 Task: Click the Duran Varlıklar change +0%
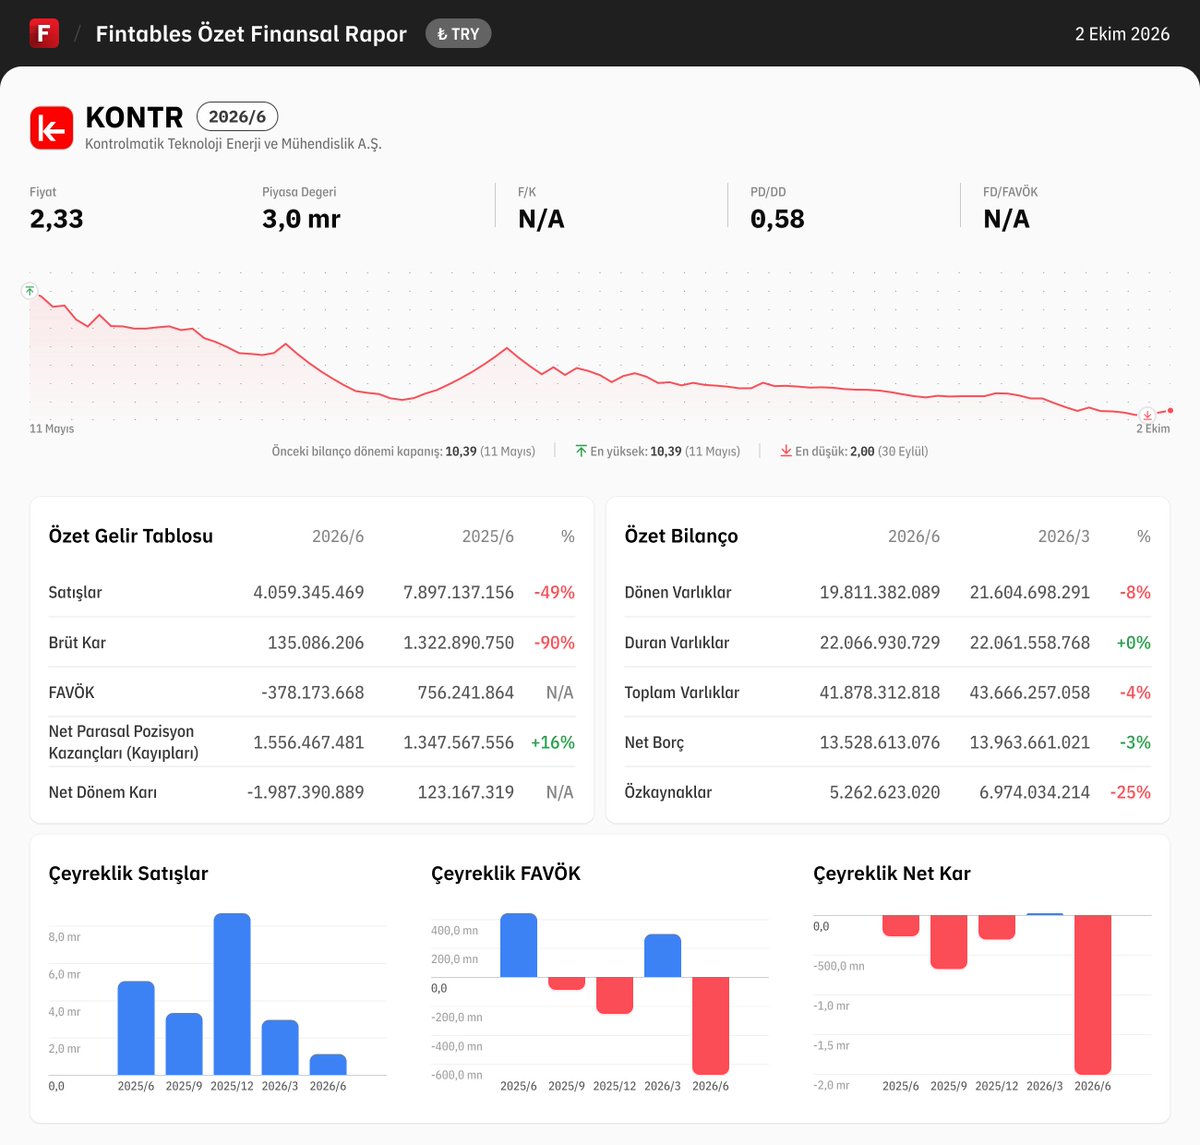click(1133, 642)
